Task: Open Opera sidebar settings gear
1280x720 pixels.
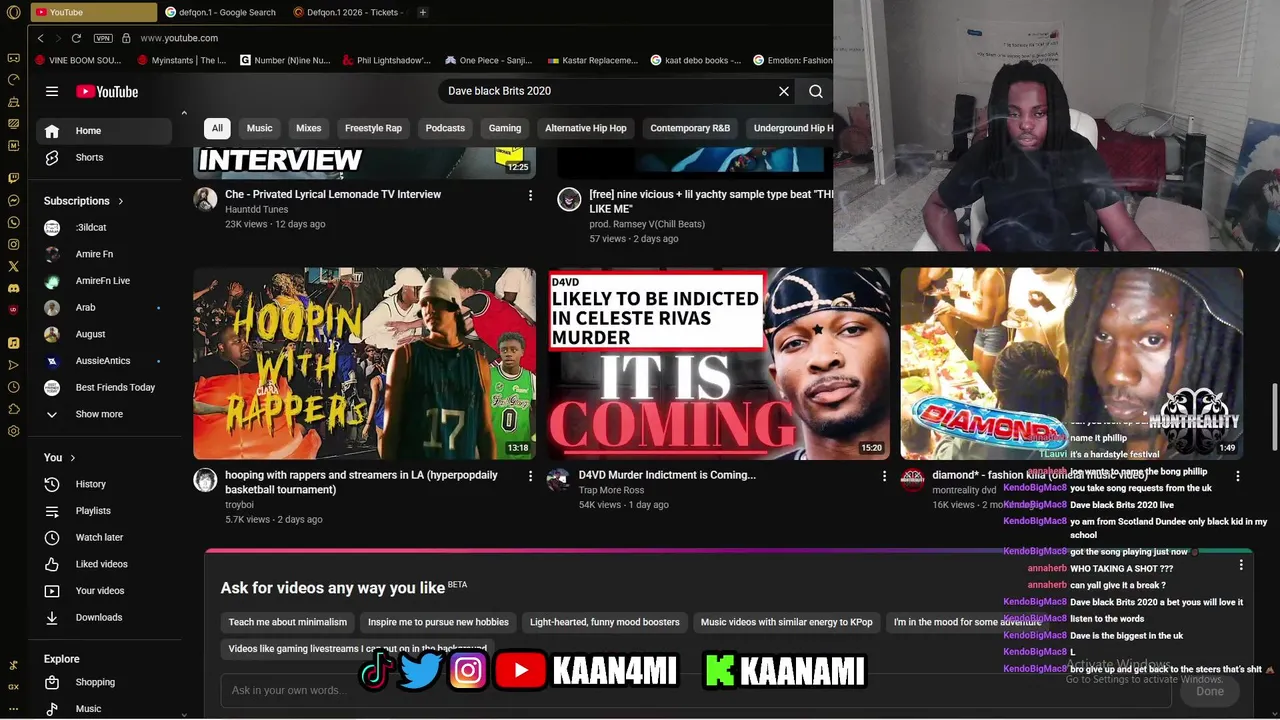Action: click(13, 431)
